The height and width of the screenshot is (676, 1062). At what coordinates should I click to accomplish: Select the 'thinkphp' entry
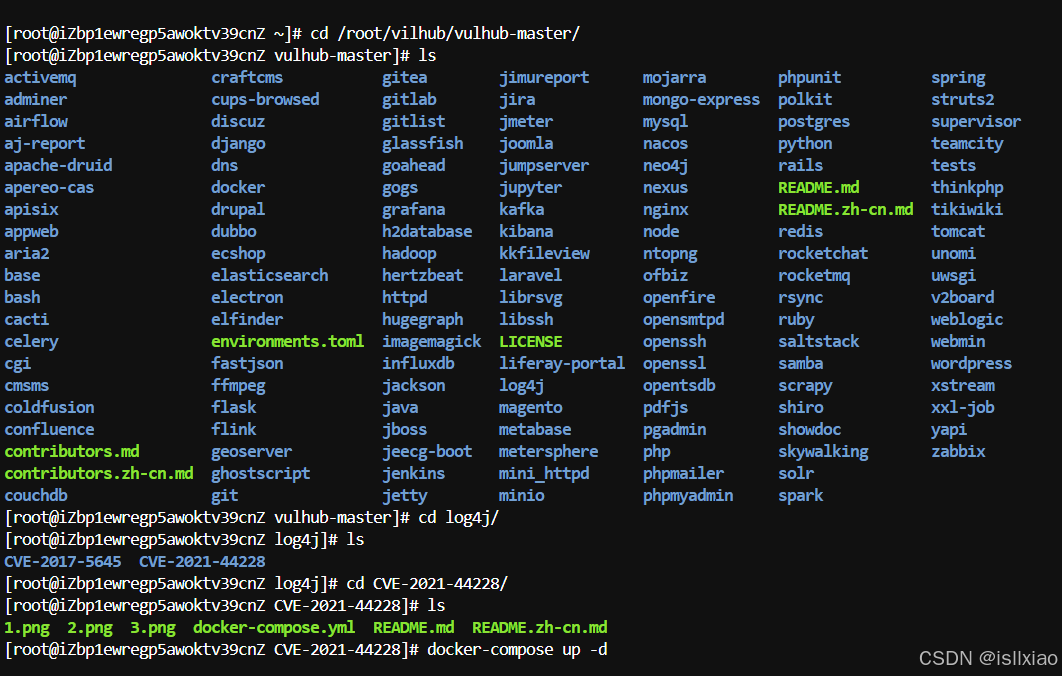point(967,188)
